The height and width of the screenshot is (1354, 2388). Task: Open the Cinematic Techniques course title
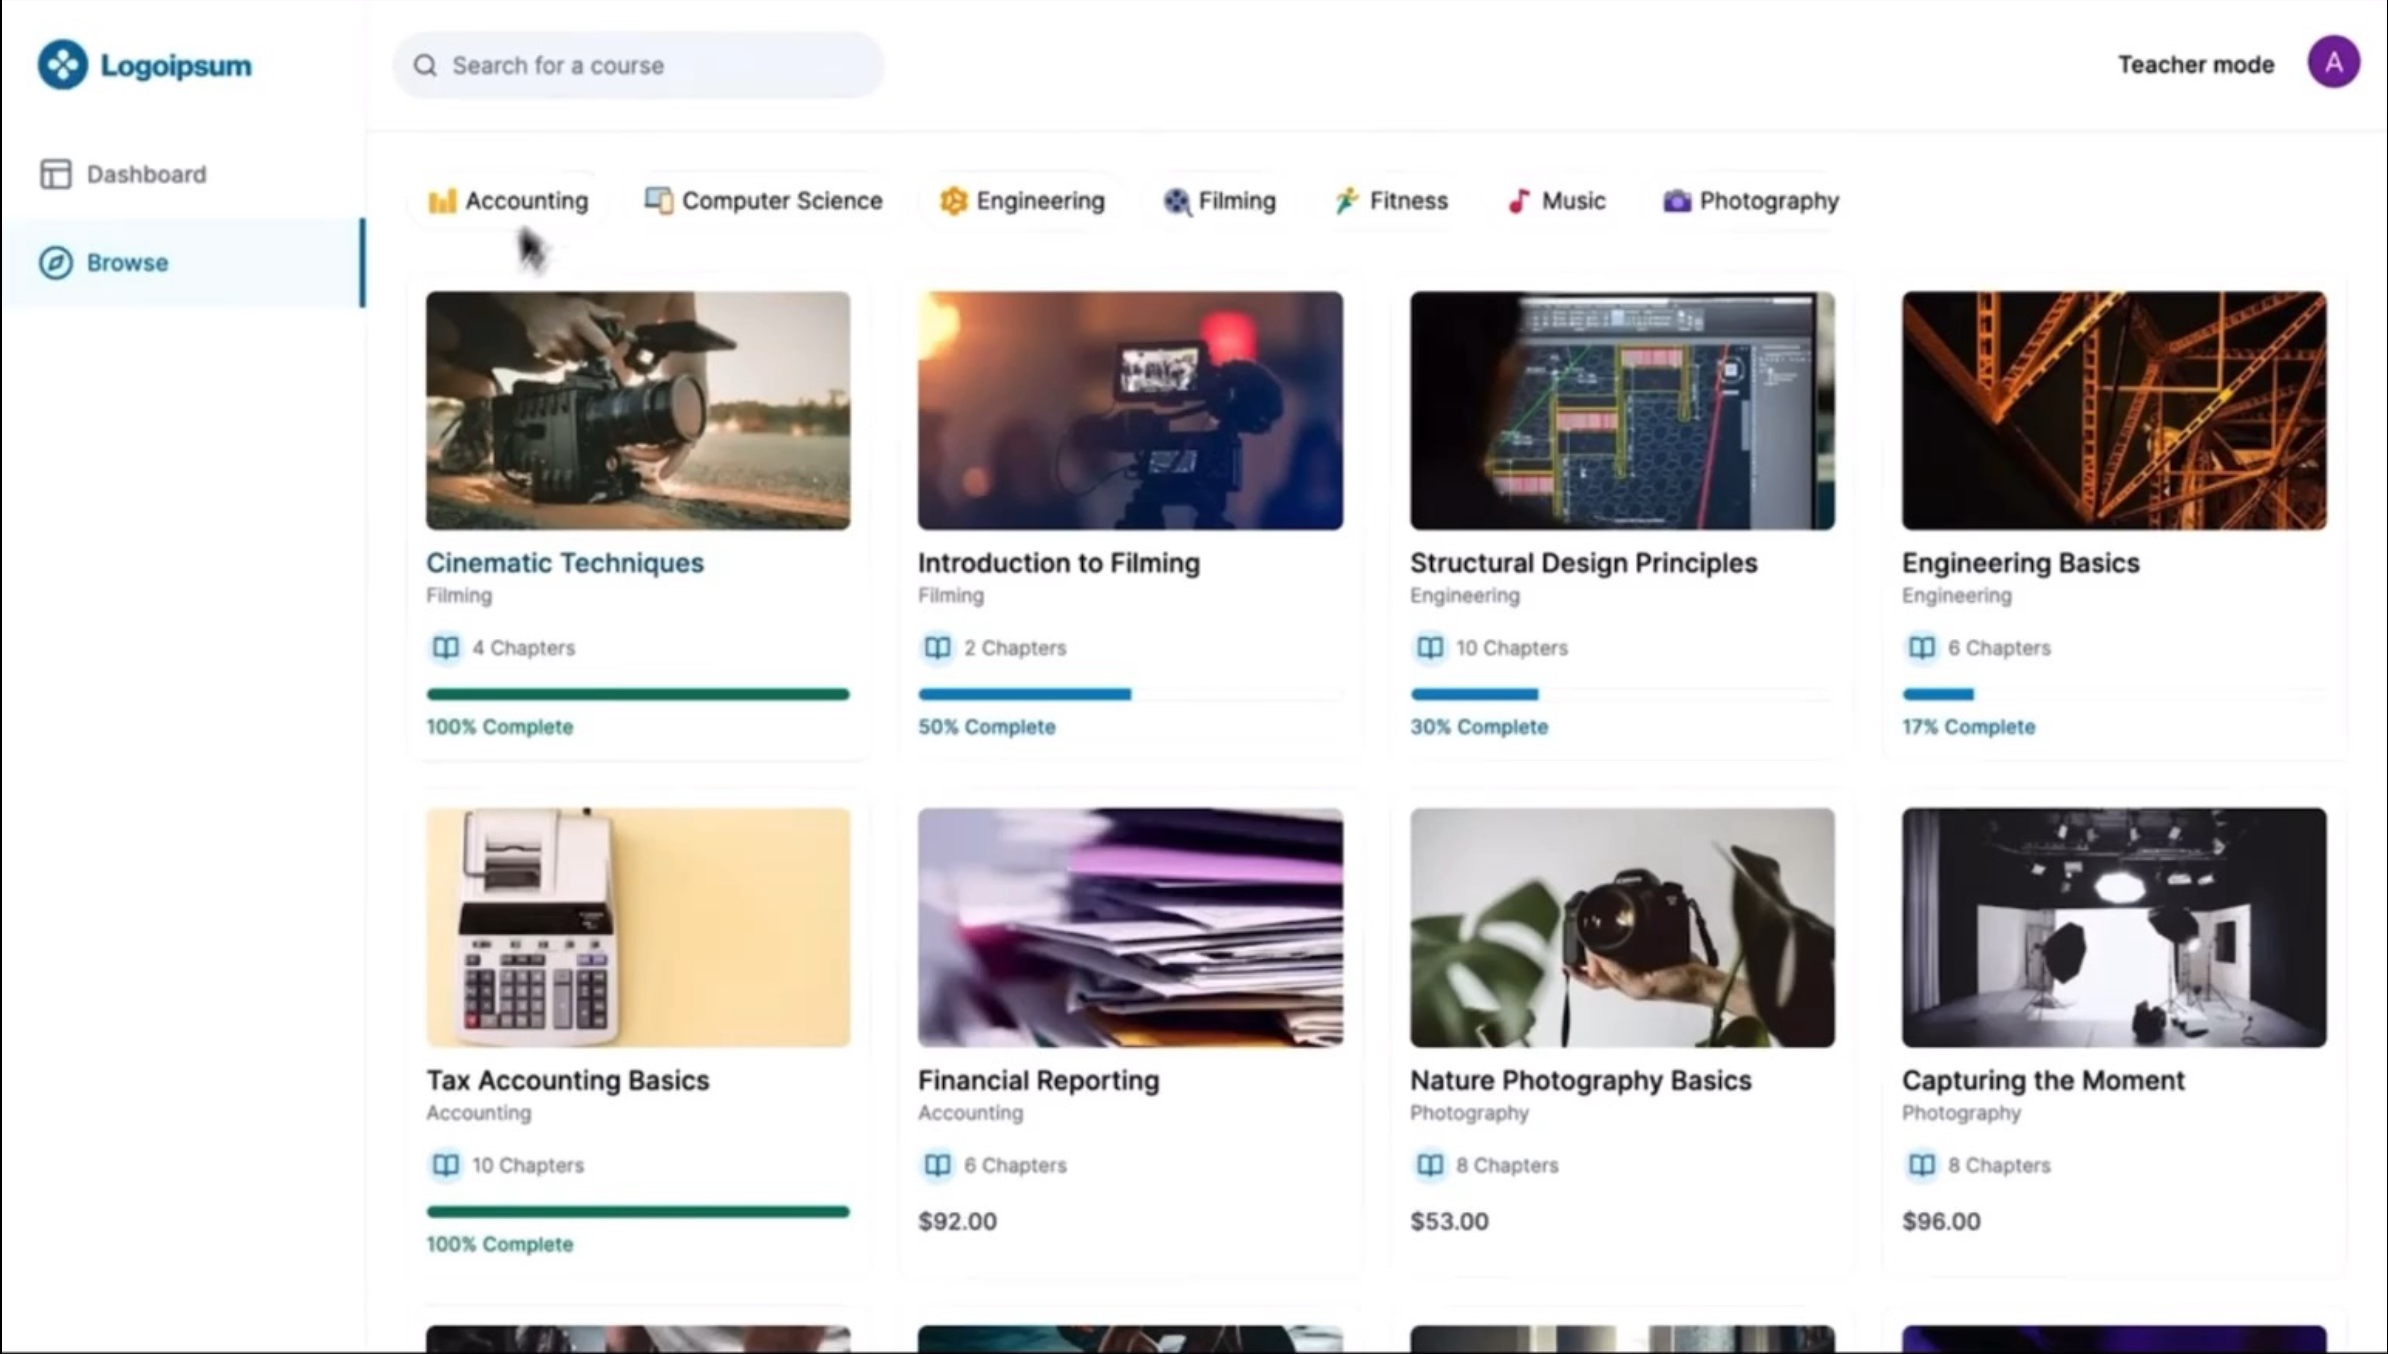point(564,563)
